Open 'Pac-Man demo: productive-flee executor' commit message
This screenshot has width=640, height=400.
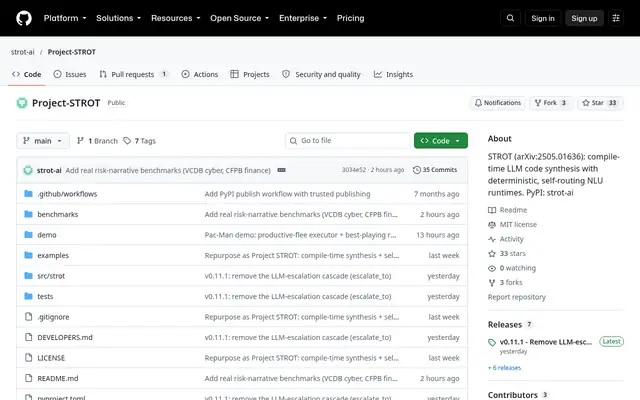(300, 235)
